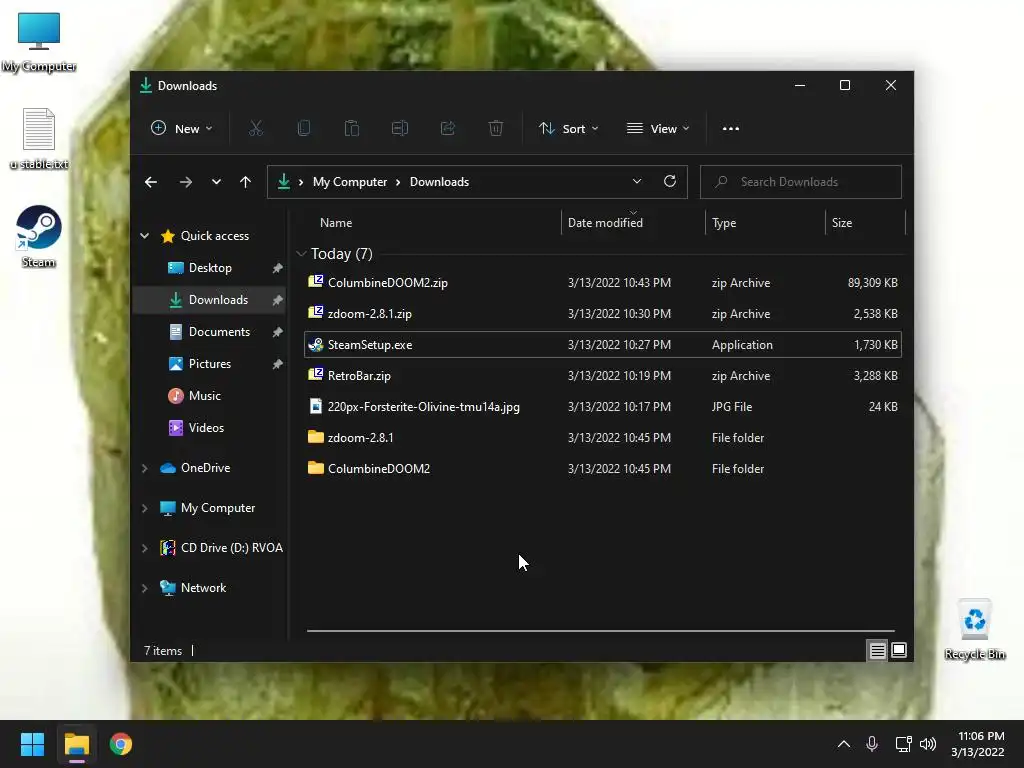Viewport: 1024px width, 768px height.
Task: Show hidden tray icons chevron
Action: tap(844, 744)
